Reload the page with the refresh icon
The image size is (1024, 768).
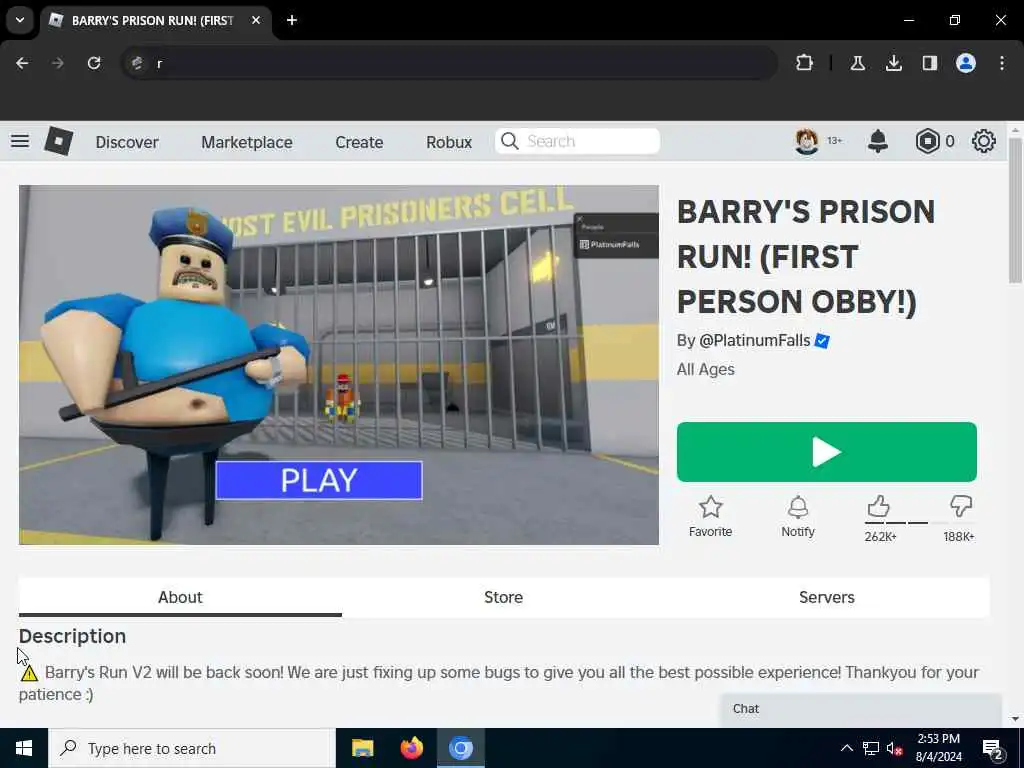(94, 63)
